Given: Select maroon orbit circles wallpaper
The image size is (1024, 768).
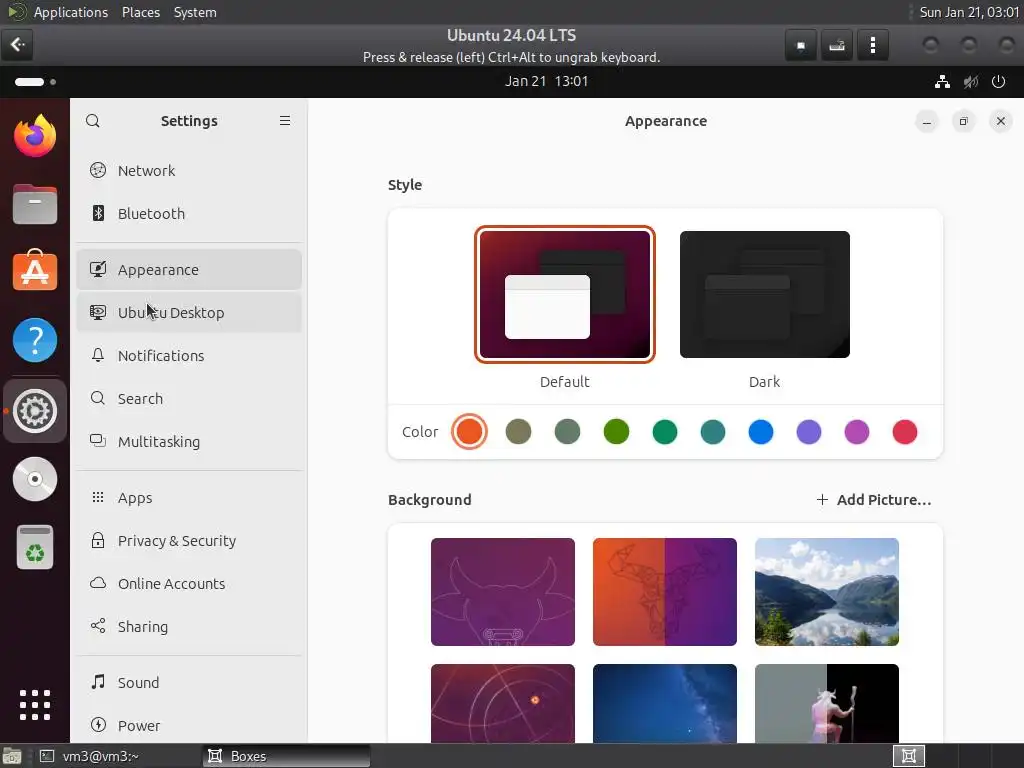Looking at the screenshot, I should click(503, 703).
